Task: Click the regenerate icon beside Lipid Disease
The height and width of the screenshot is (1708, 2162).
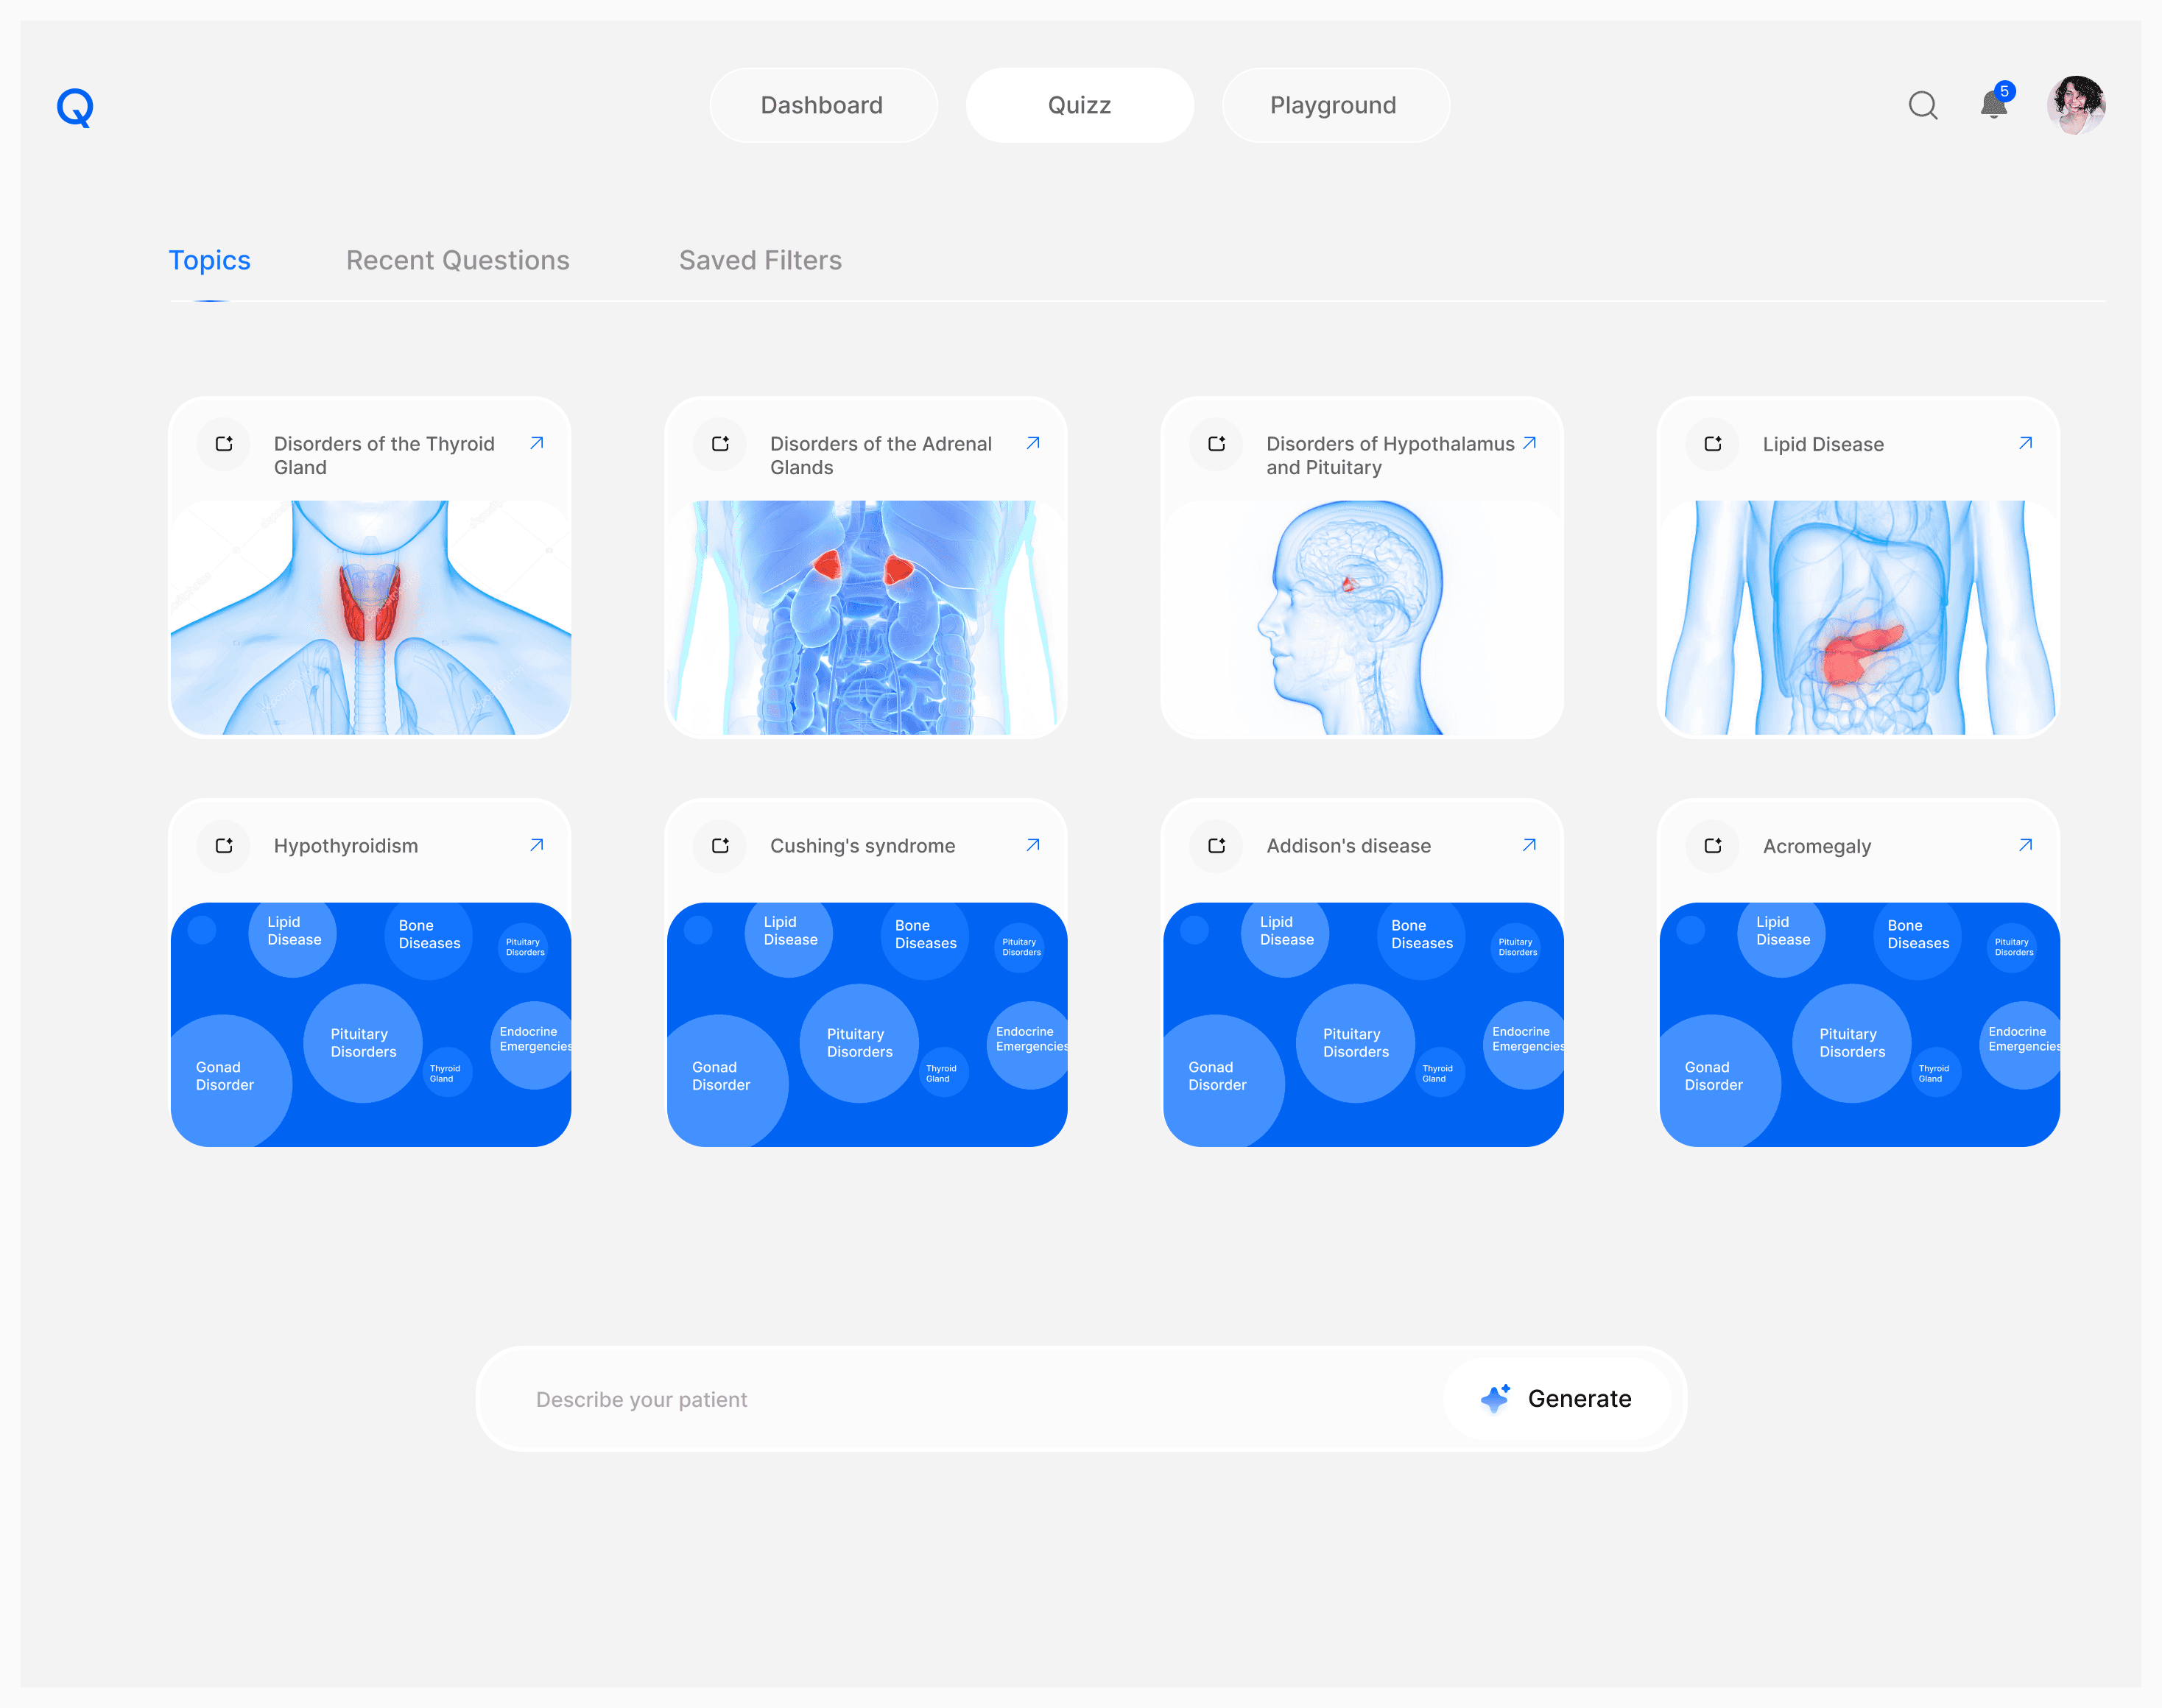Action: point(1713,444)
